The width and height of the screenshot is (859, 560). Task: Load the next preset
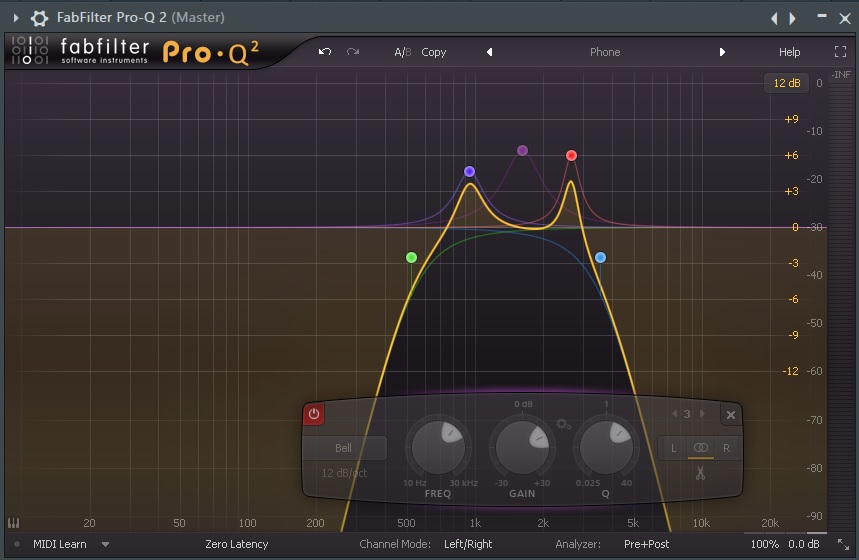coord(722,52)
